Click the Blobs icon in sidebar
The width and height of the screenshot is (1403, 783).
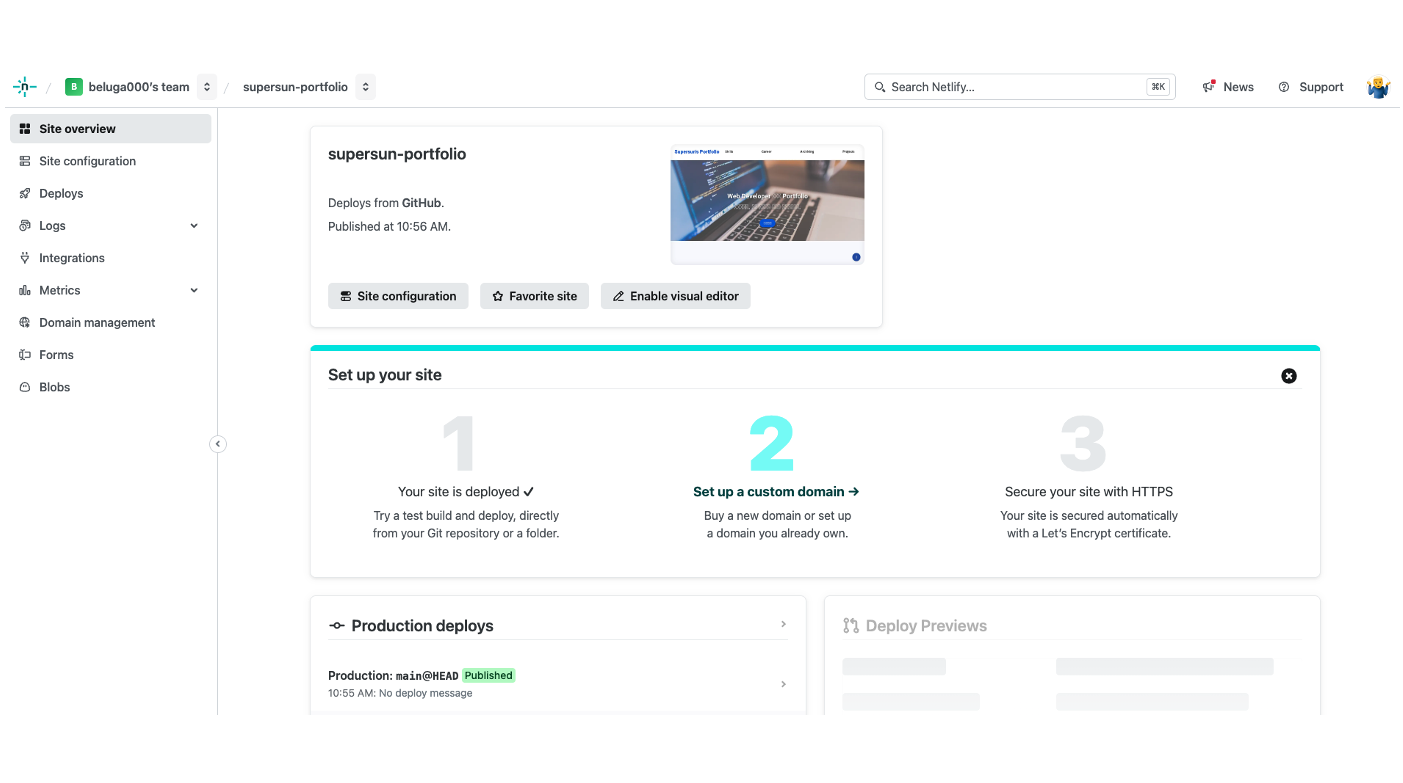pyautogui.click(x=25, y=387)
